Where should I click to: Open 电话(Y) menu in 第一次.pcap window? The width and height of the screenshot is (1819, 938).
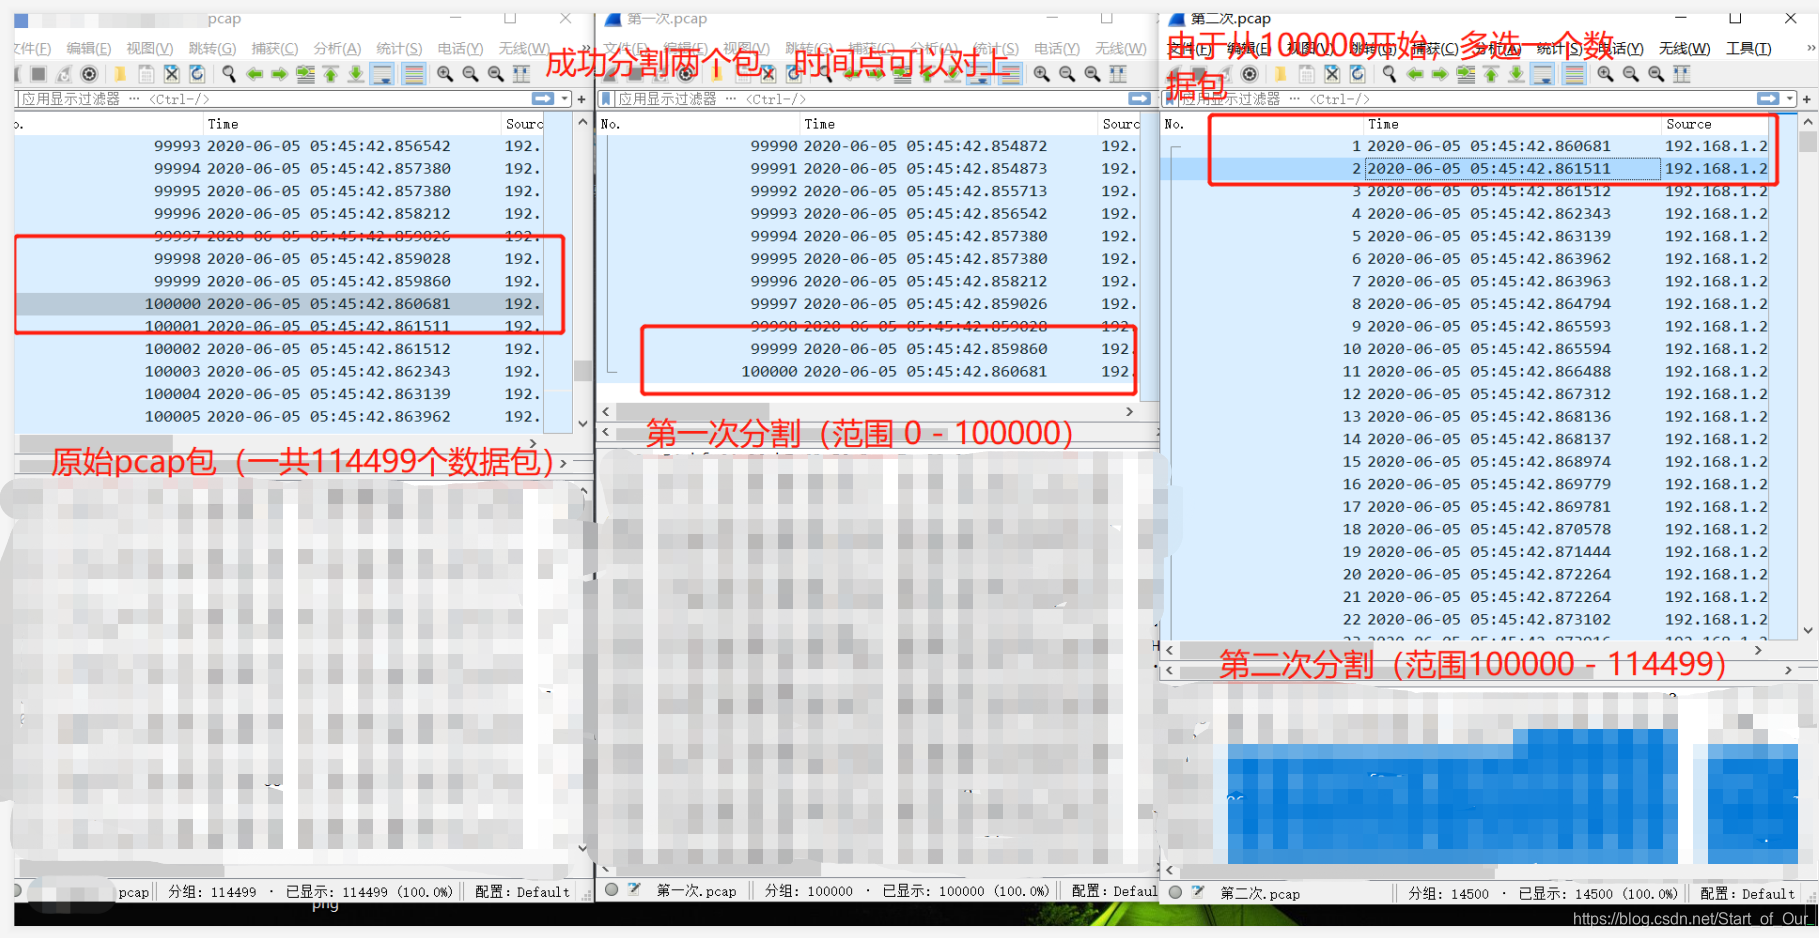(x=1057, y=48)
